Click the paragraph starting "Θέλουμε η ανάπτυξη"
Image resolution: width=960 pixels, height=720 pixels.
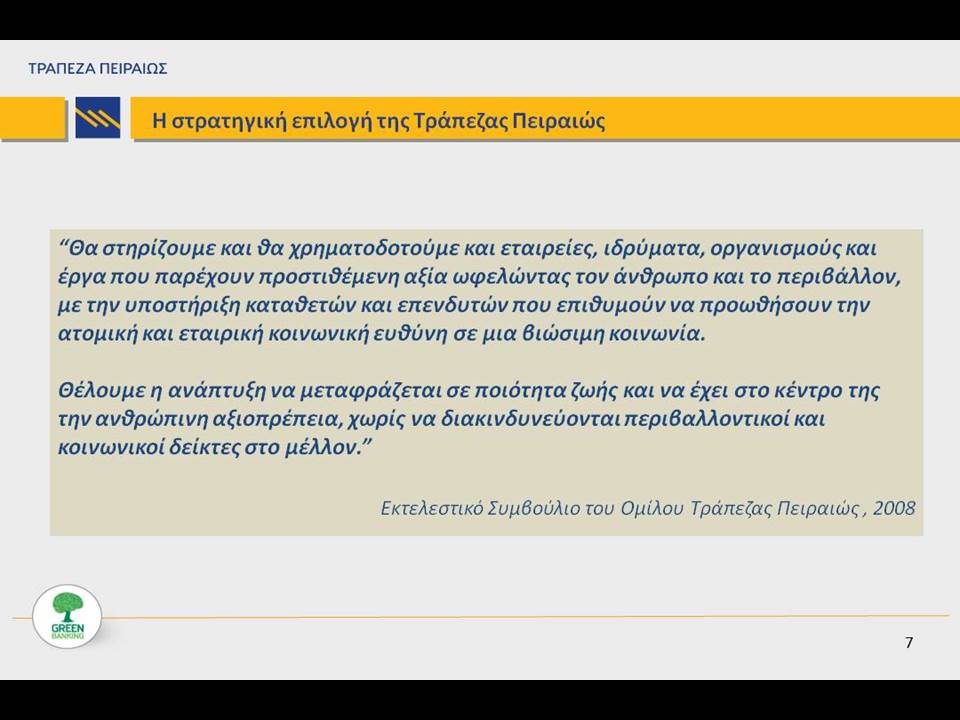[x=468, y=419]
